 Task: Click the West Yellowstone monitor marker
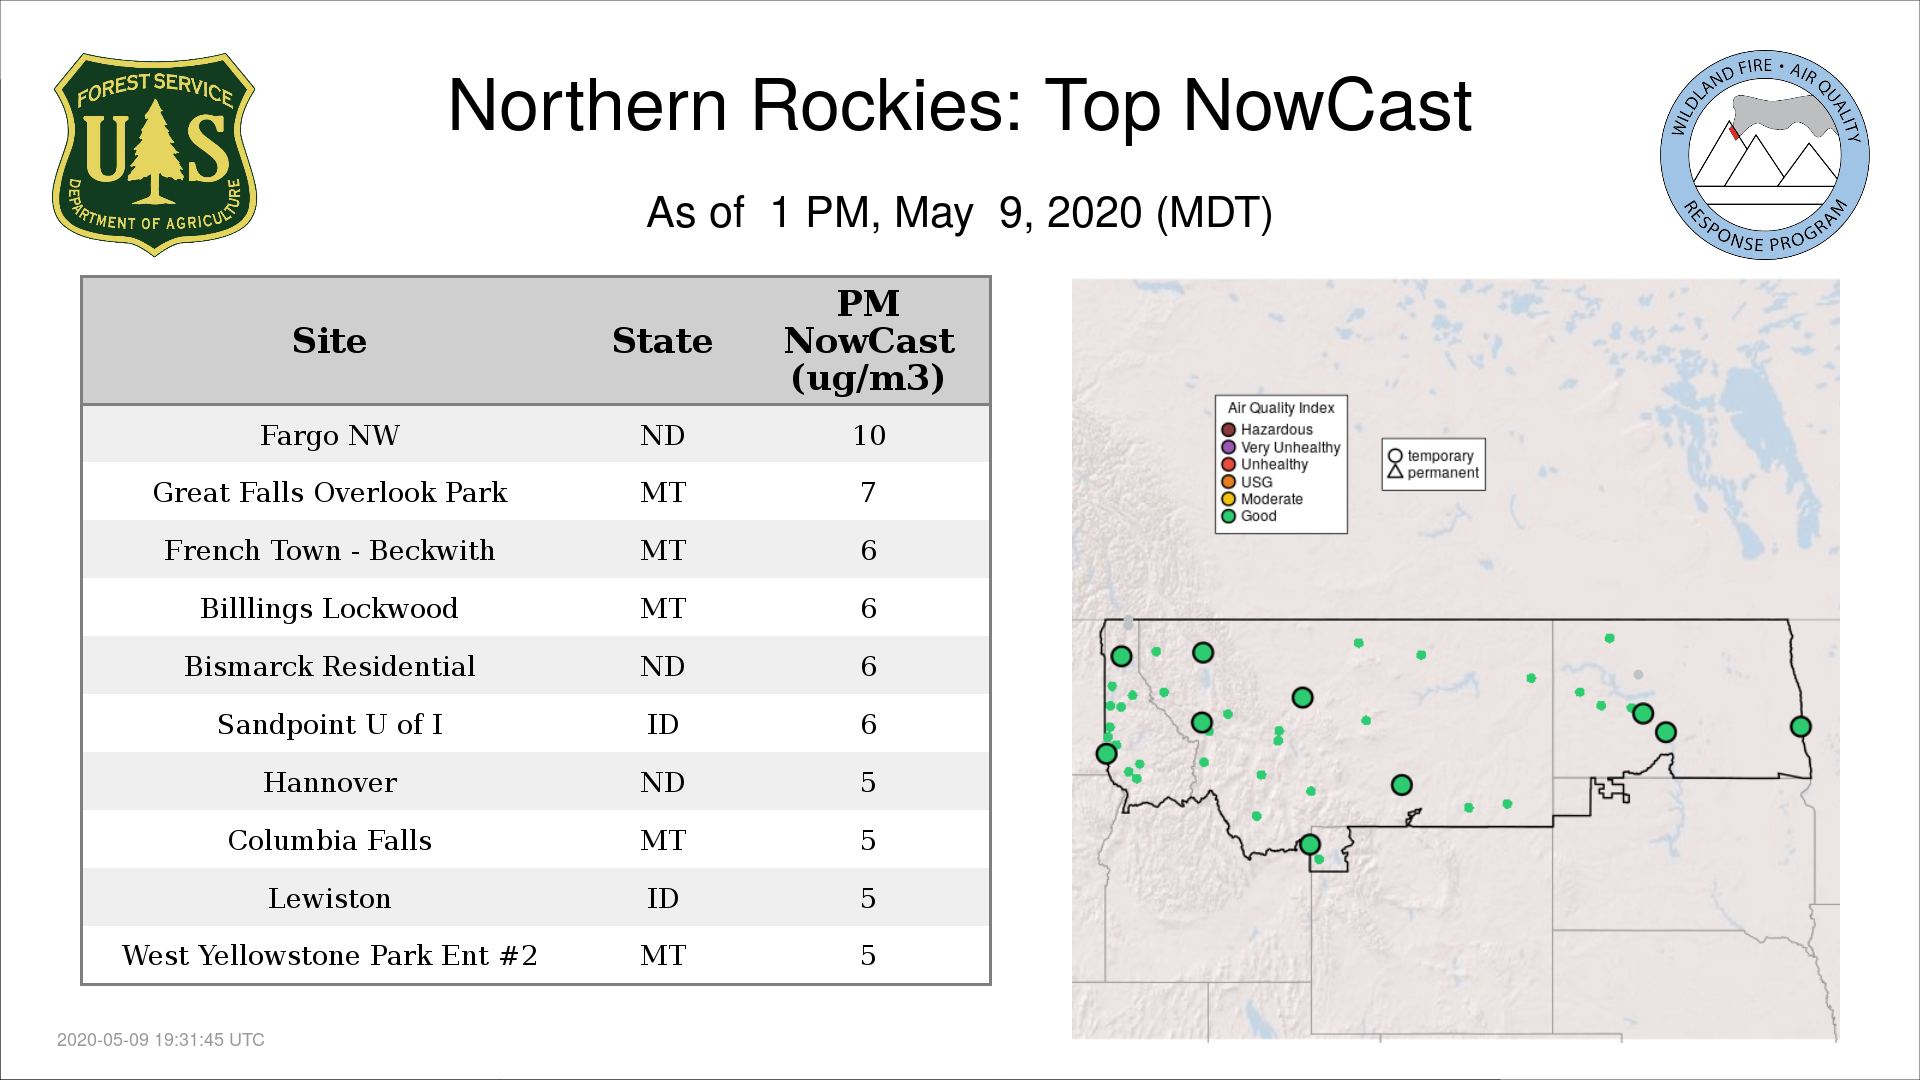[x=1310, y=845]
